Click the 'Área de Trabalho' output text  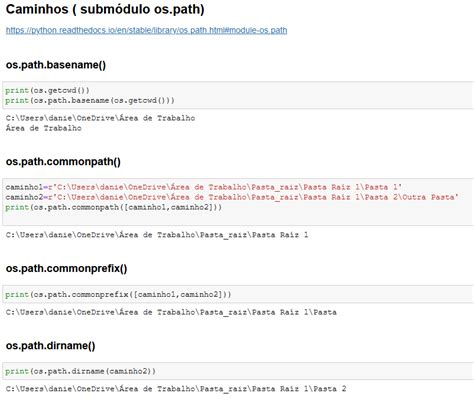click(x=44, y=128)
